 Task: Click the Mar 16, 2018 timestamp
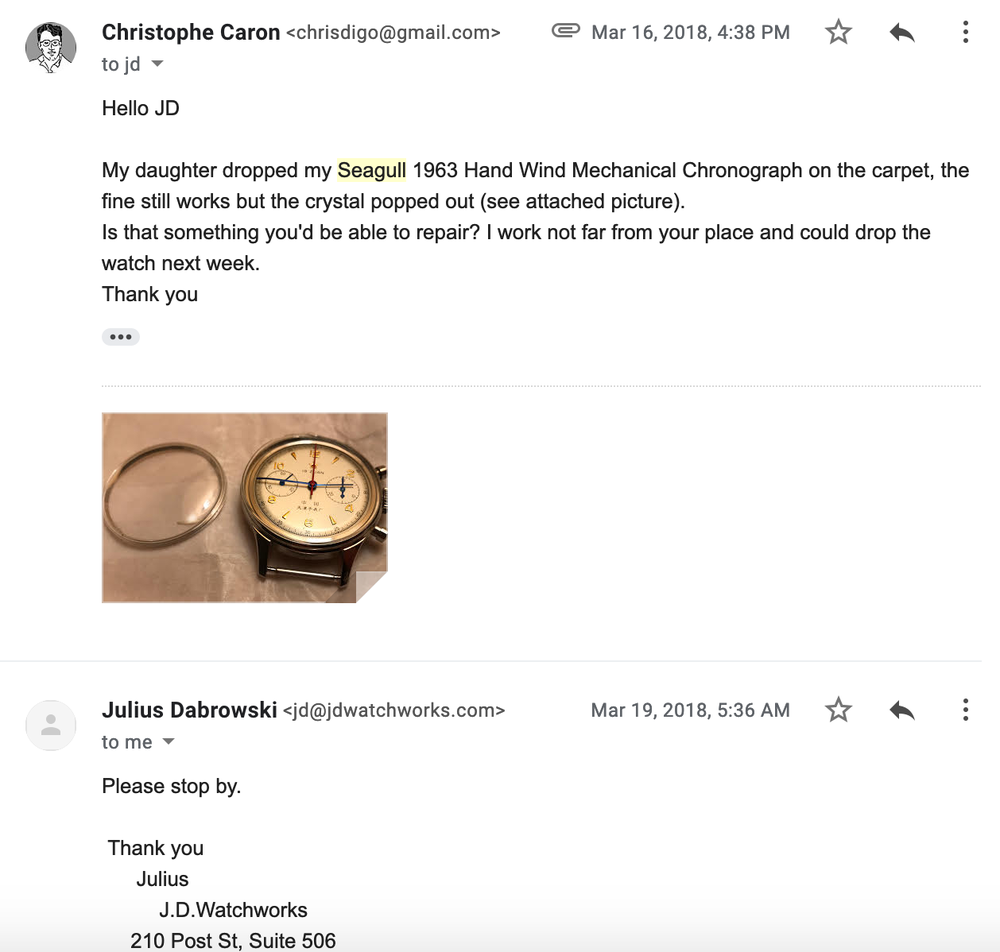pos(690,33)
